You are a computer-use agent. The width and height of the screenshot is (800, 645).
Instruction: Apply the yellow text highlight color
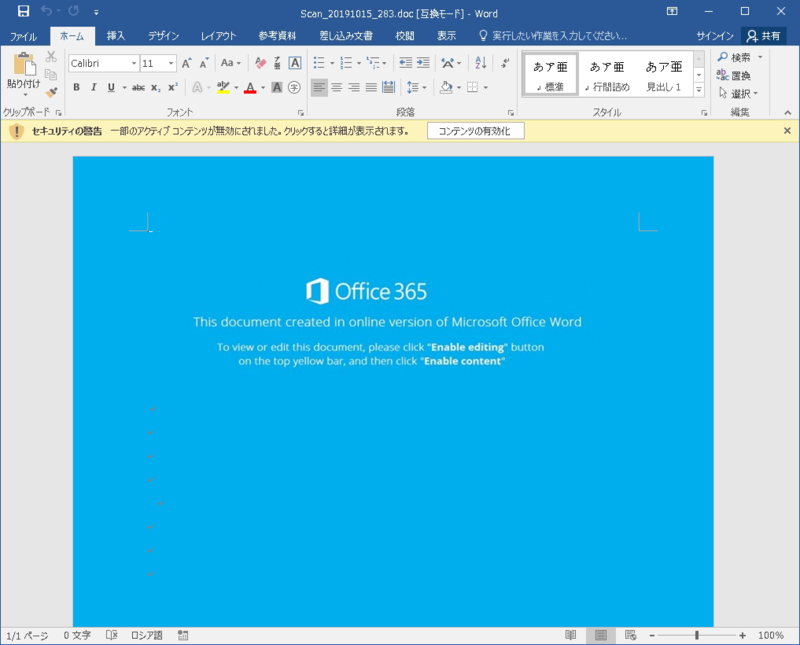223,87
